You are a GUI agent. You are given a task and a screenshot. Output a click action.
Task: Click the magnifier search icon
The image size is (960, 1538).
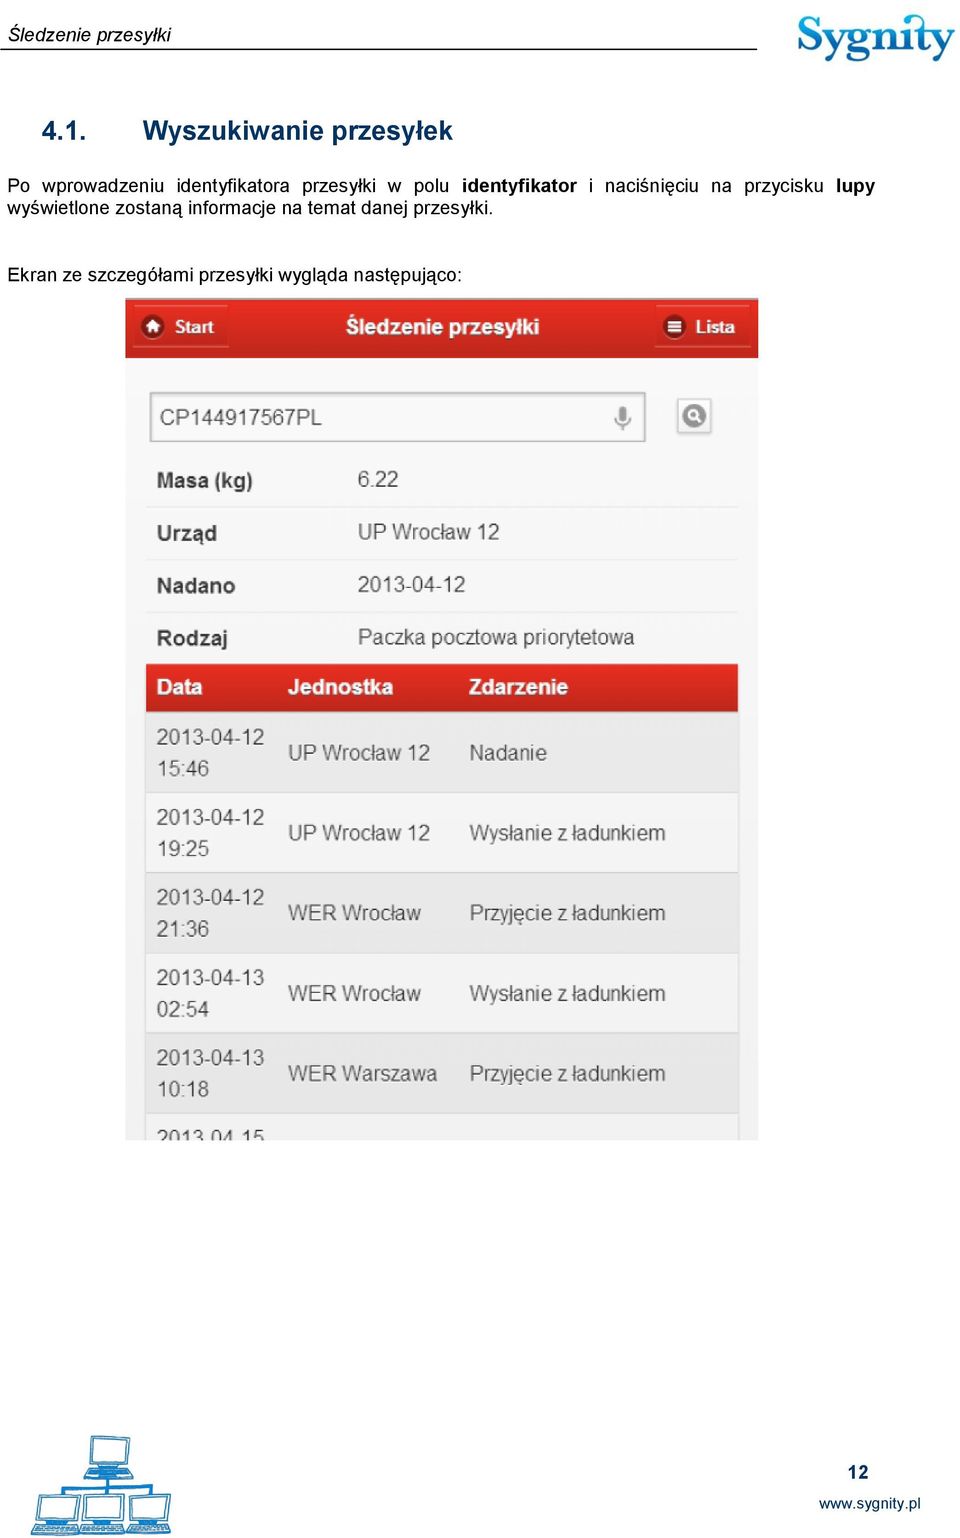tap(694, 416)
